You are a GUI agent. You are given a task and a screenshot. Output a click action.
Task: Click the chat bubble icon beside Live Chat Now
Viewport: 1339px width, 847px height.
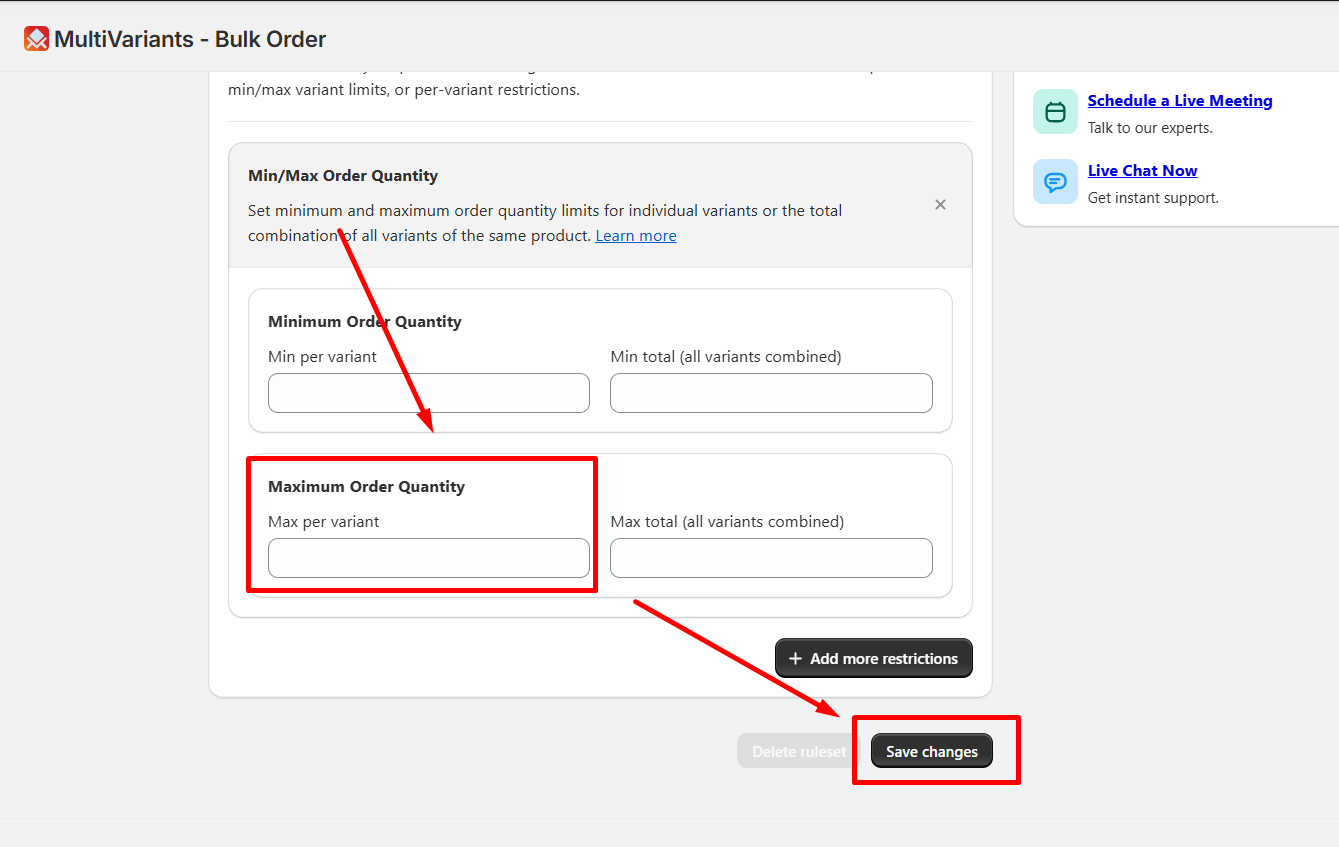[x=1055, y=182]
